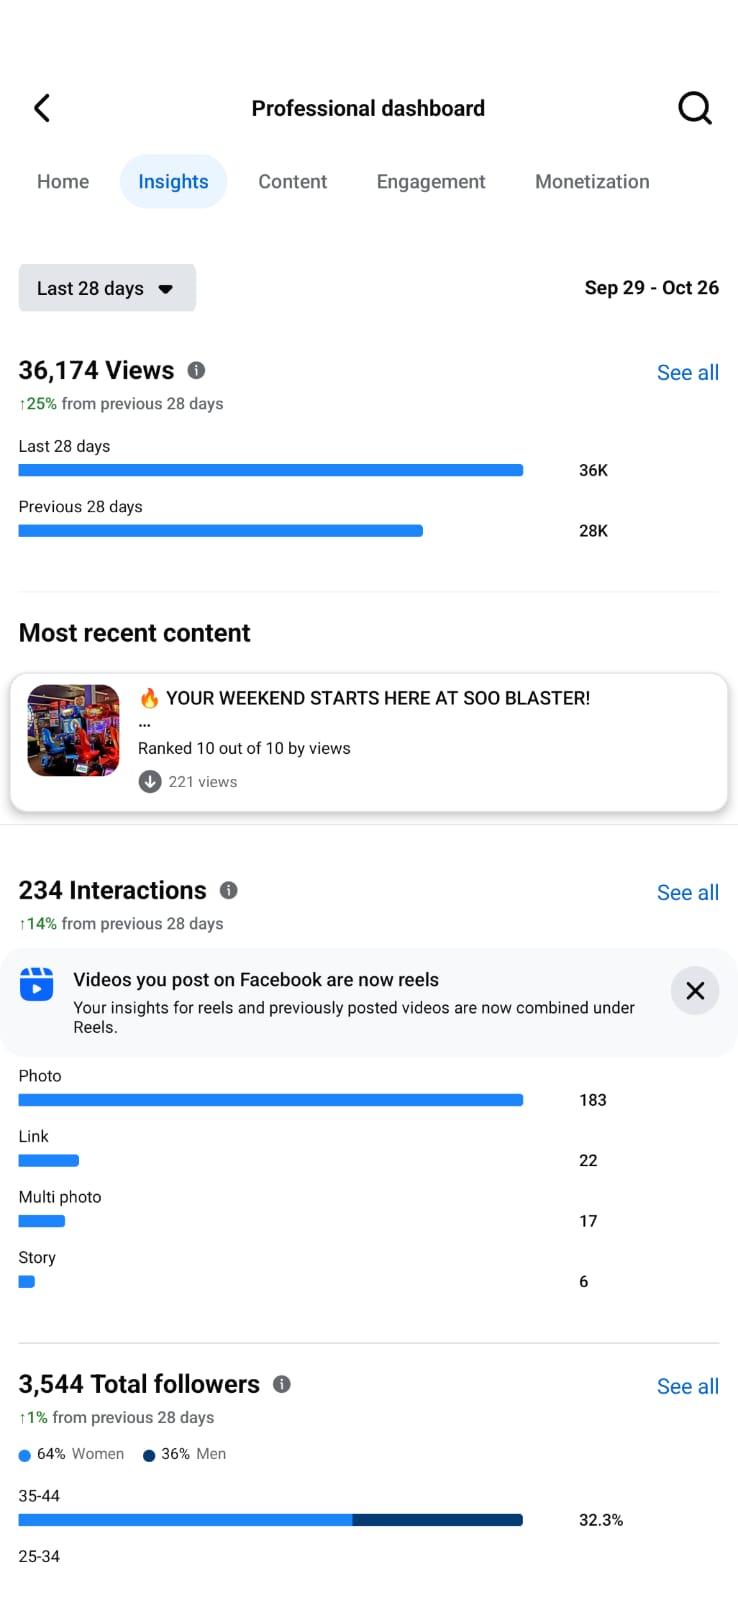Switch to the Home tab
The height and width of the screenshot is (1600, 738).
tap(63, 182)
